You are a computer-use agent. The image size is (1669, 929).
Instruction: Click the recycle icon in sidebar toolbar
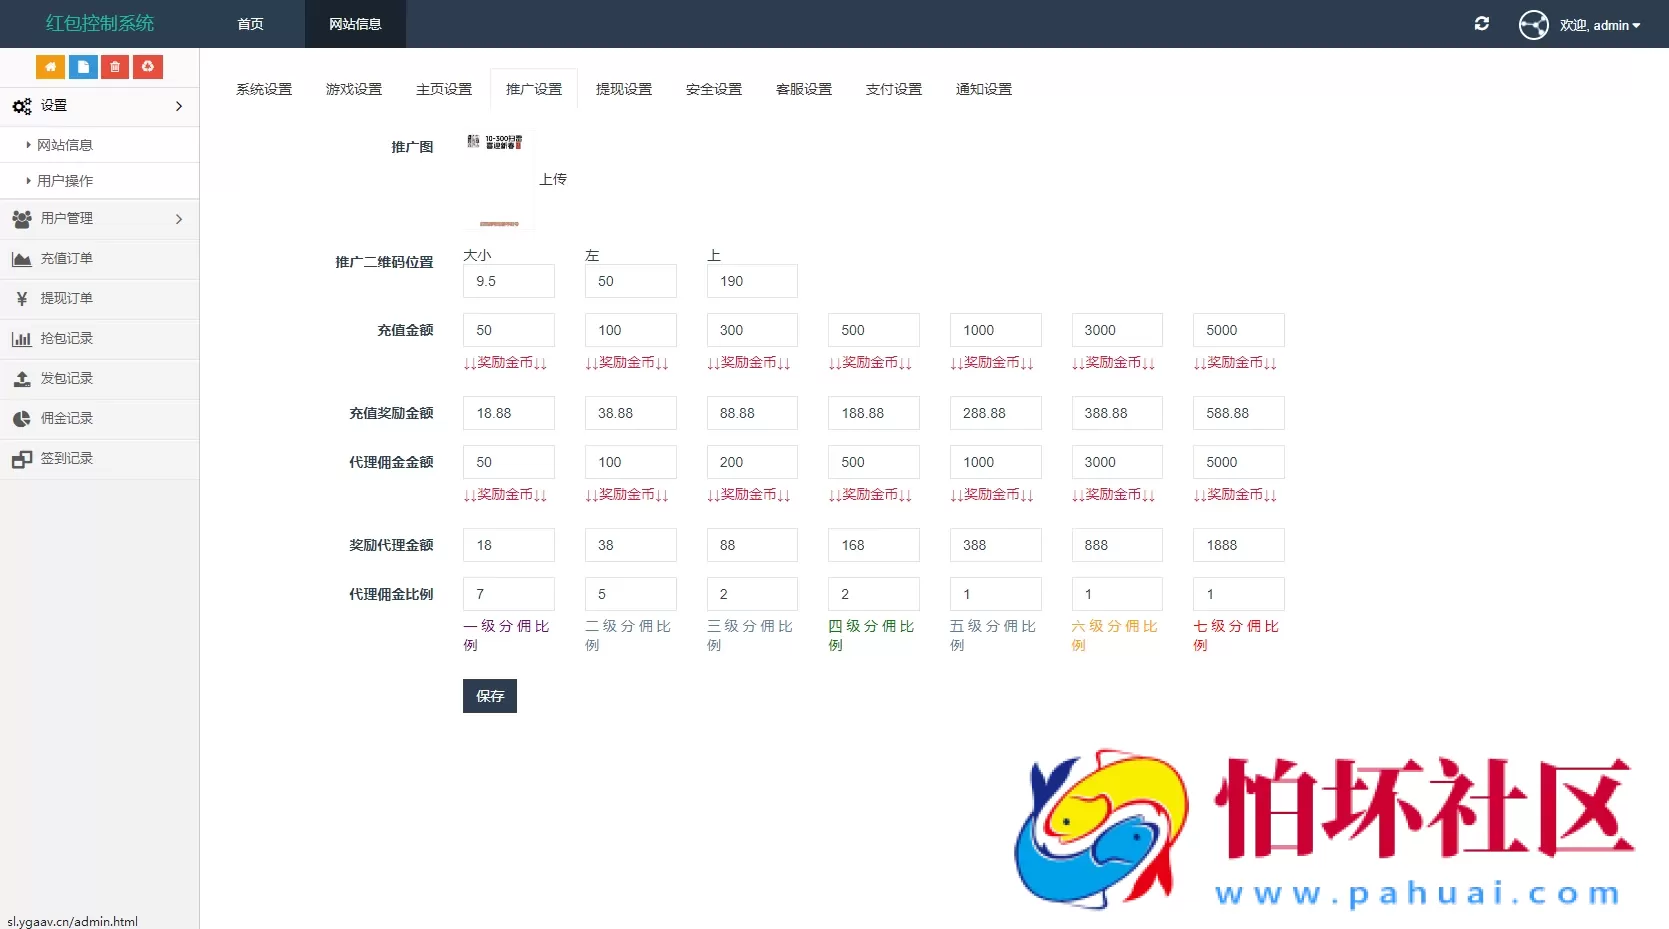click(x=147, y=67)
